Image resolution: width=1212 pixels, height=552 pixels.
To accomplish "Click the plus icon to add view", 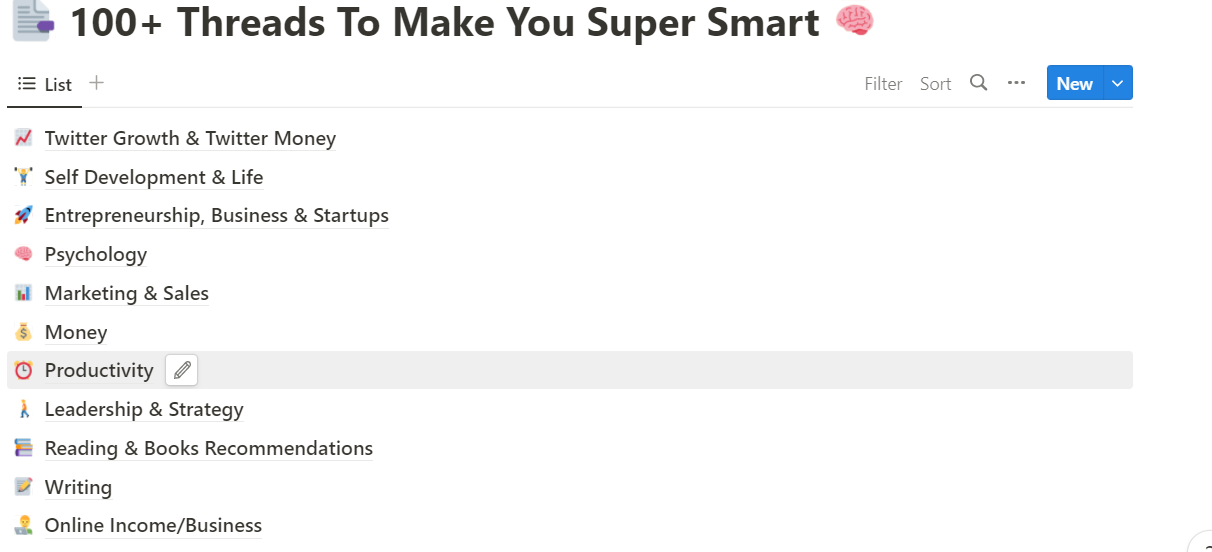I will 96,83.
